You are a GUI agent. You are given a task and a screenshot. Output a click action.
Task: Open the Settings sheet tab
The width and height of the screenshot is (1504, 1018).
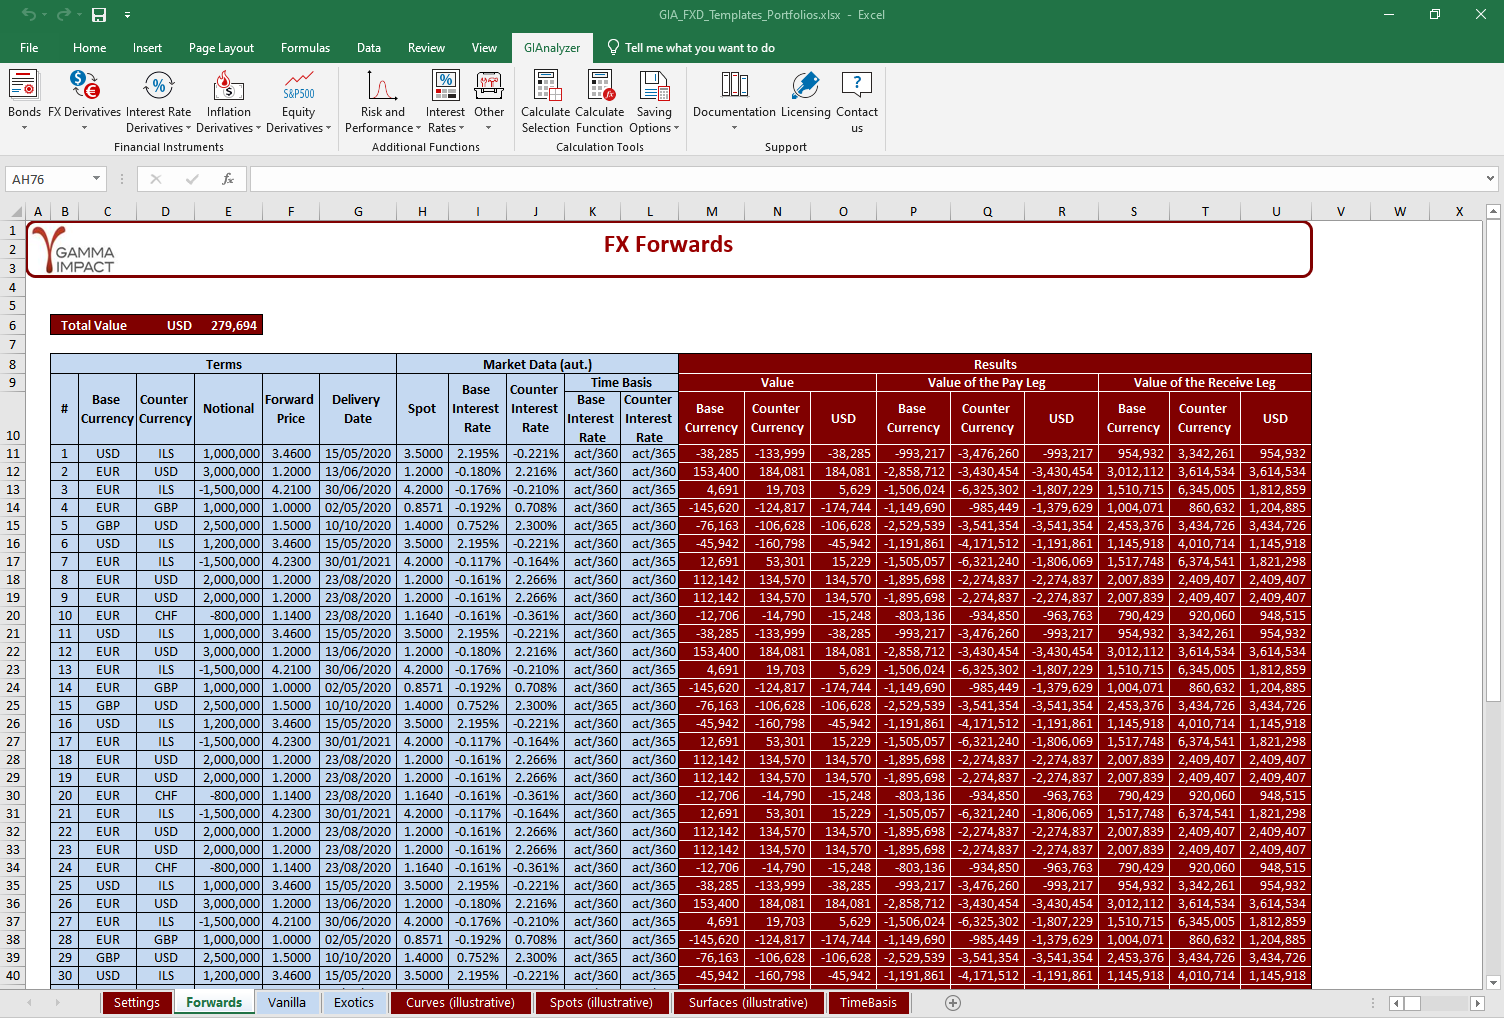point(136,1003)
